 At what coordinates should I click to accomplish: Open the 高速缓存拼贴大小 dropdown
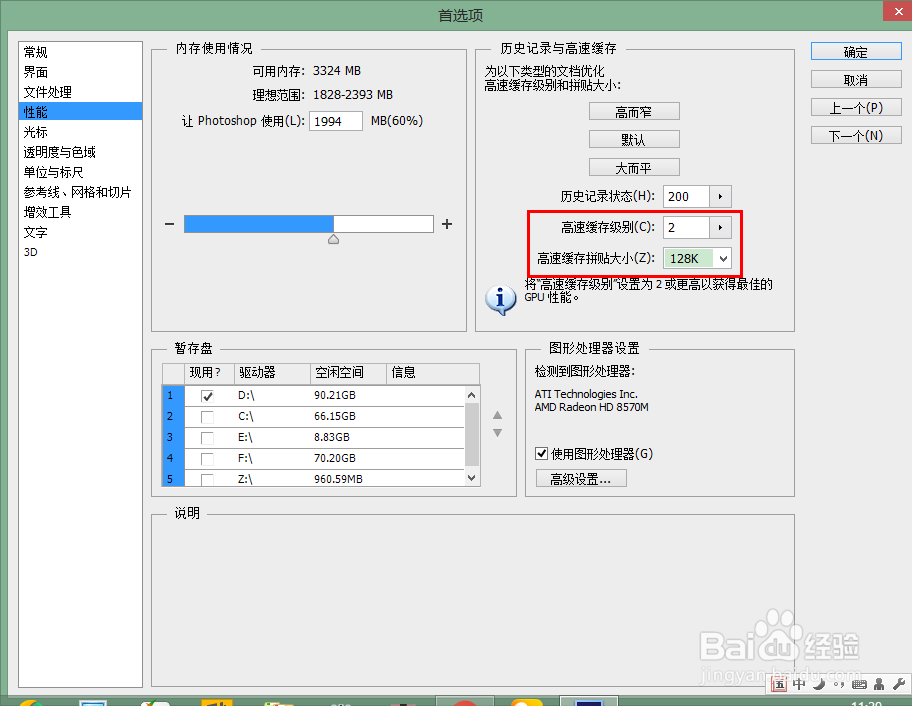click(x=697, y=258)
